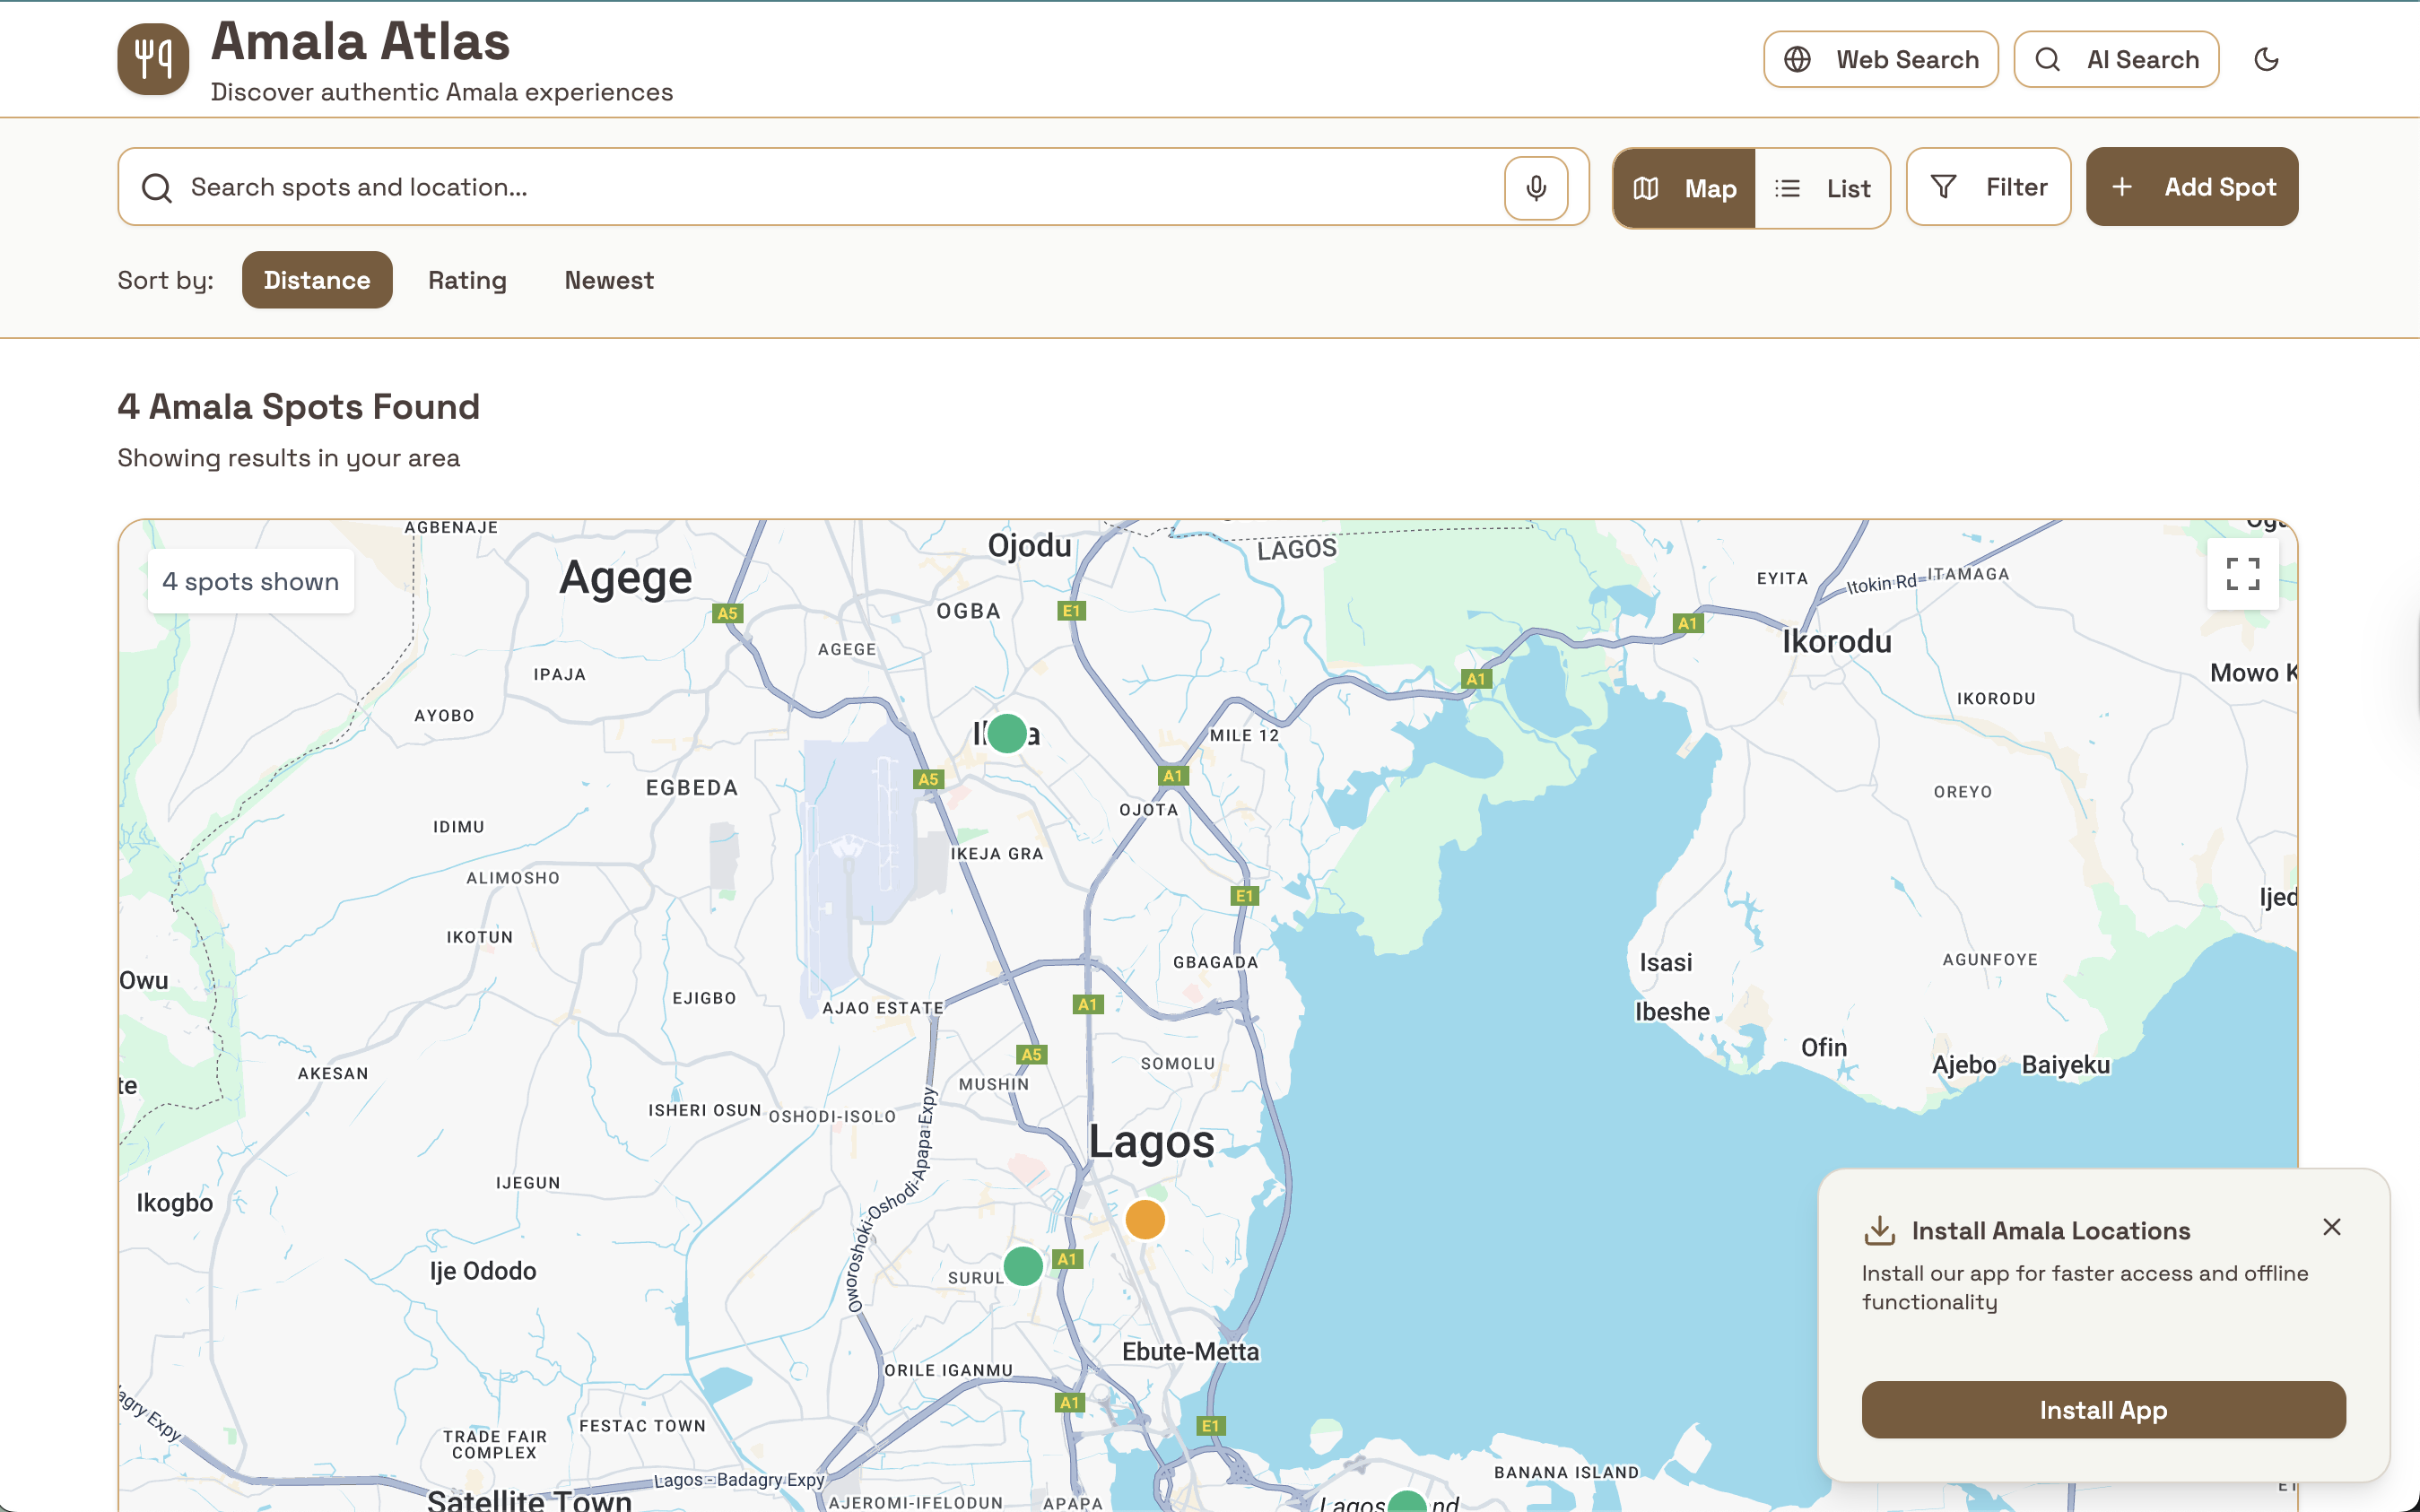Viewport: 2420px width, 1512px height.
Task: Focus the search spots and location field
Action: pyautogui.click(x=820, y=187)
